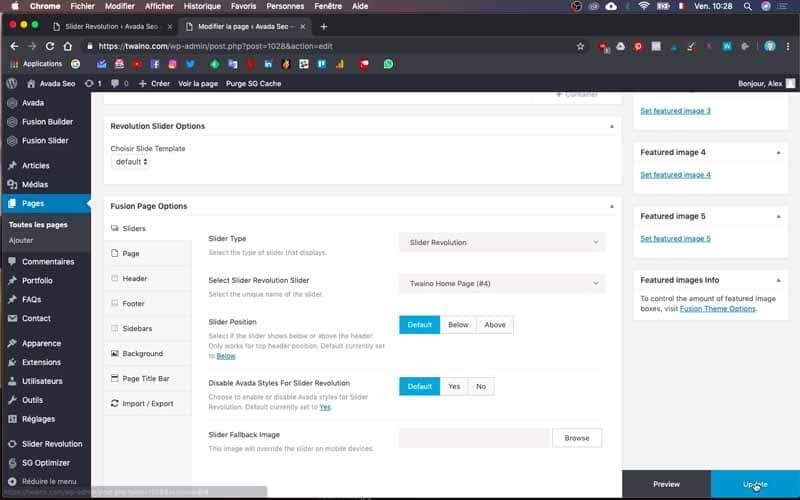
Task: Set Slider Position to Above
Action: [x=495, y=324]
